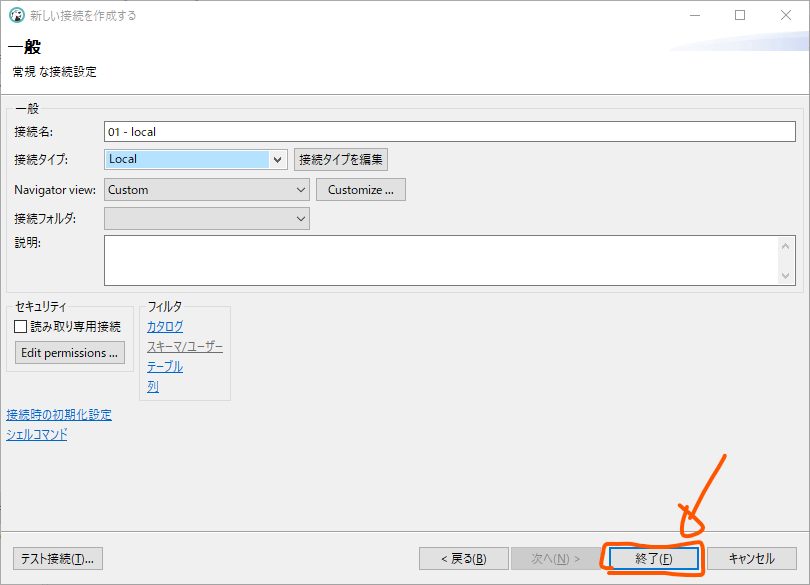Click the 接続タイプを編集 button

[x=341, y=159]
